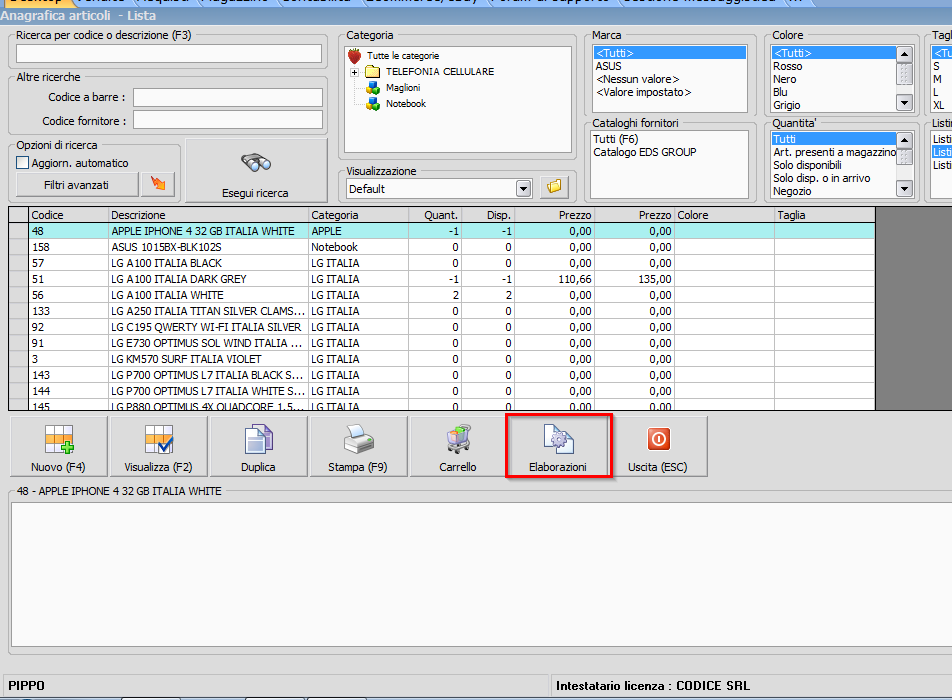Select Grigio in the Colore list
This screenshot has height=700, width=952.
click(x=834, y=106)
